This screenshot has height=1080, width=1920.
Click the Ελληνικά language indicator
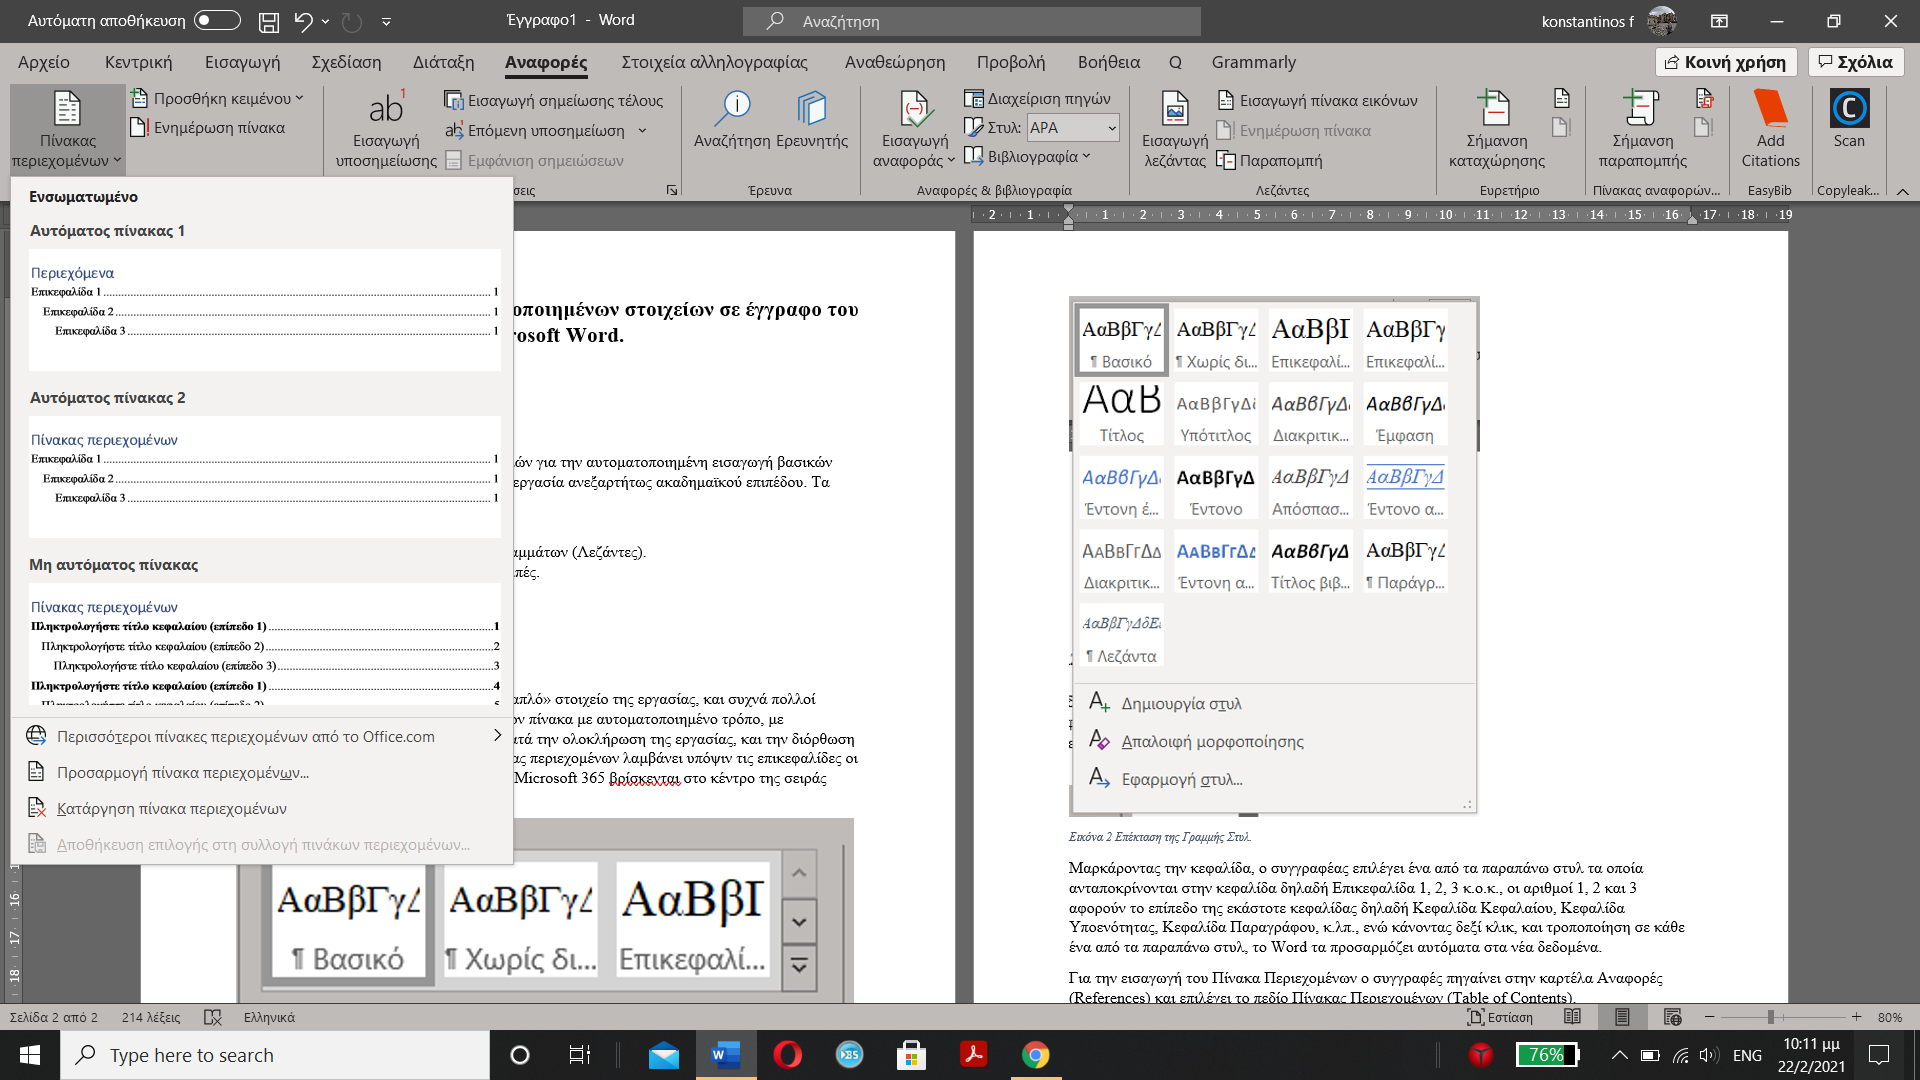[269, 1017]
